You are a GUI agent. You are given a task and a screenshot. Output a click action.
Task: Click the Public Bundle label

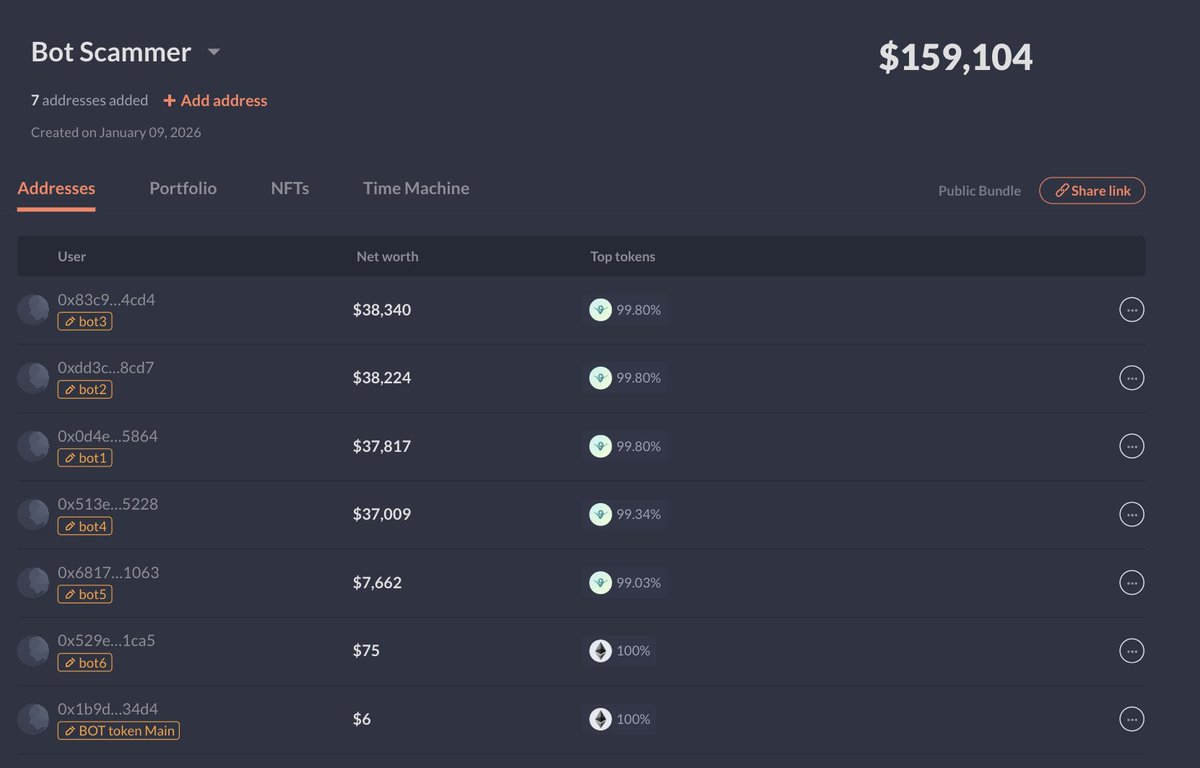979,191
